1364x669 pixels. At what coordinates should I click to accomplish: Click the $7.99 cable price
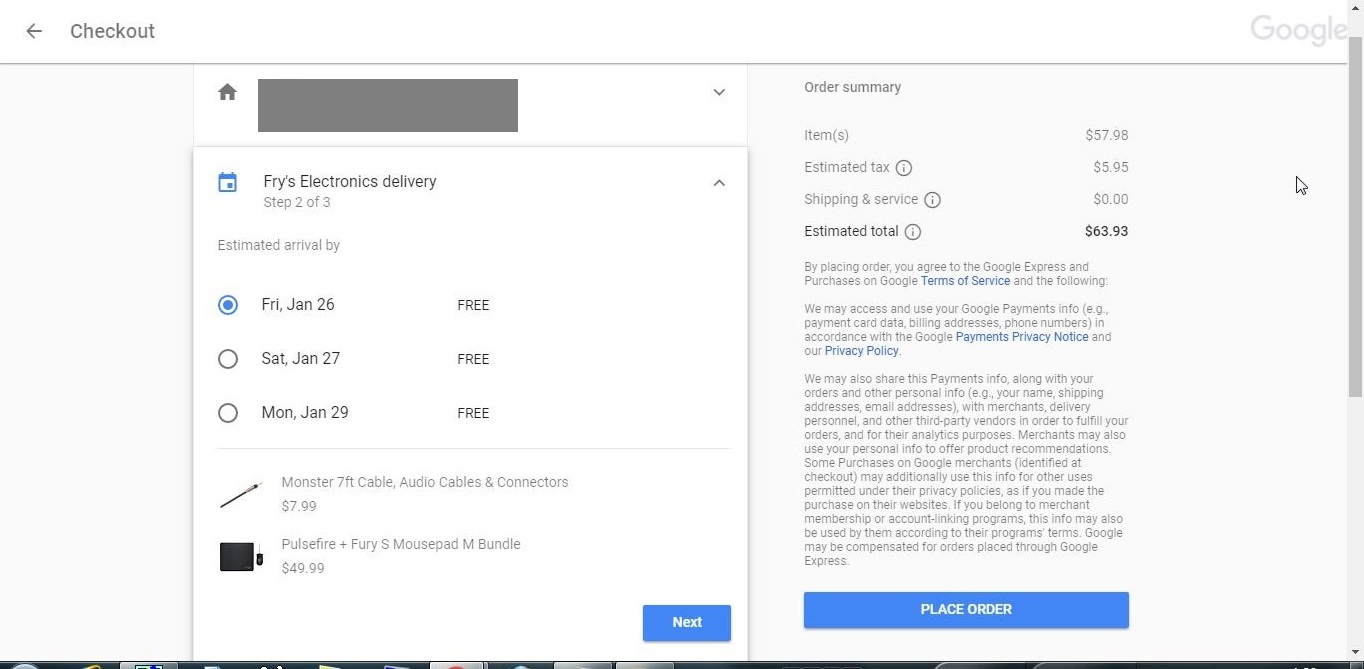299,506
